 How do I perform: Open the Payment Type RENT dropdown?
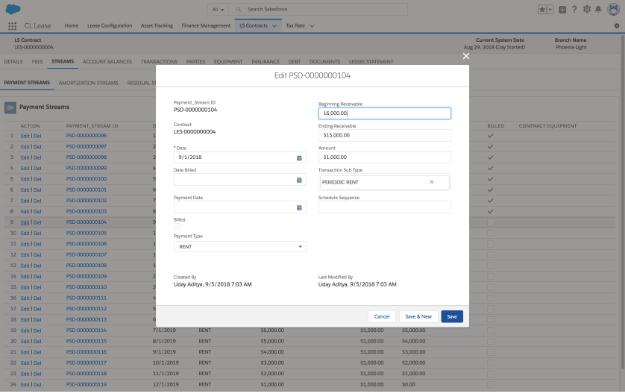(x=240, y=246)
